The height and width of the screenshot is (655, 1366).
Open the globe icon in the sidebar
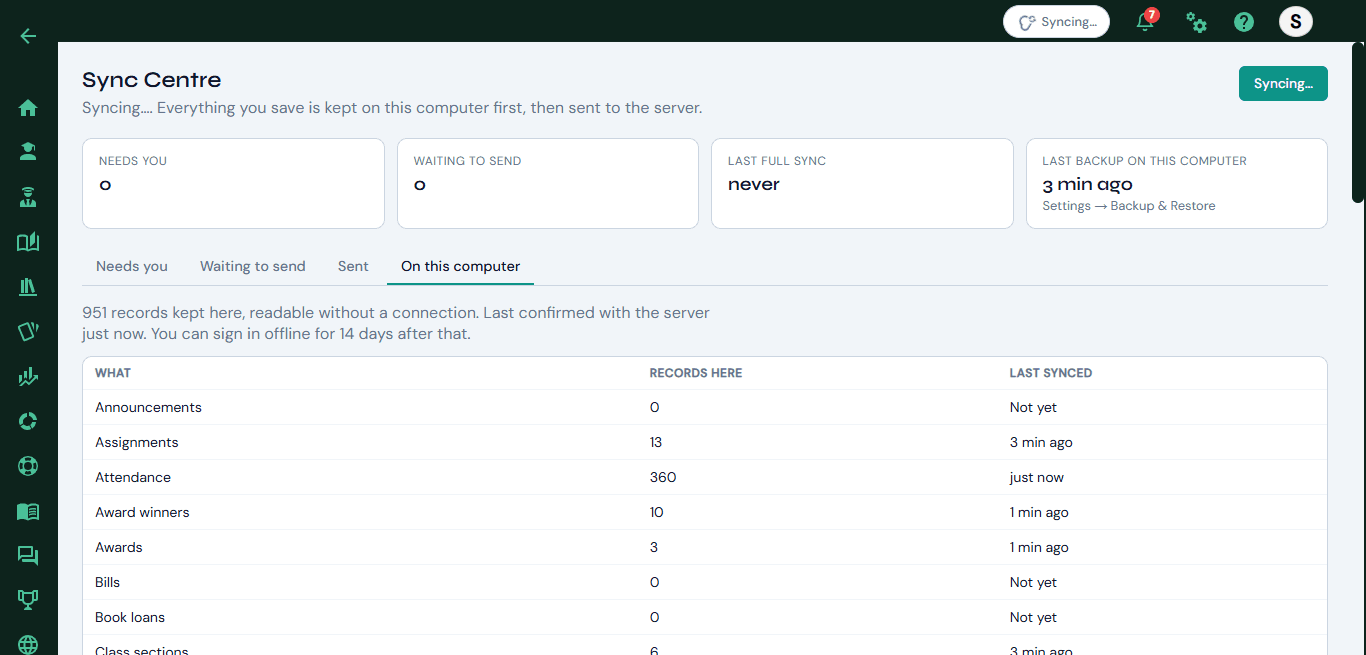[28, 645]
